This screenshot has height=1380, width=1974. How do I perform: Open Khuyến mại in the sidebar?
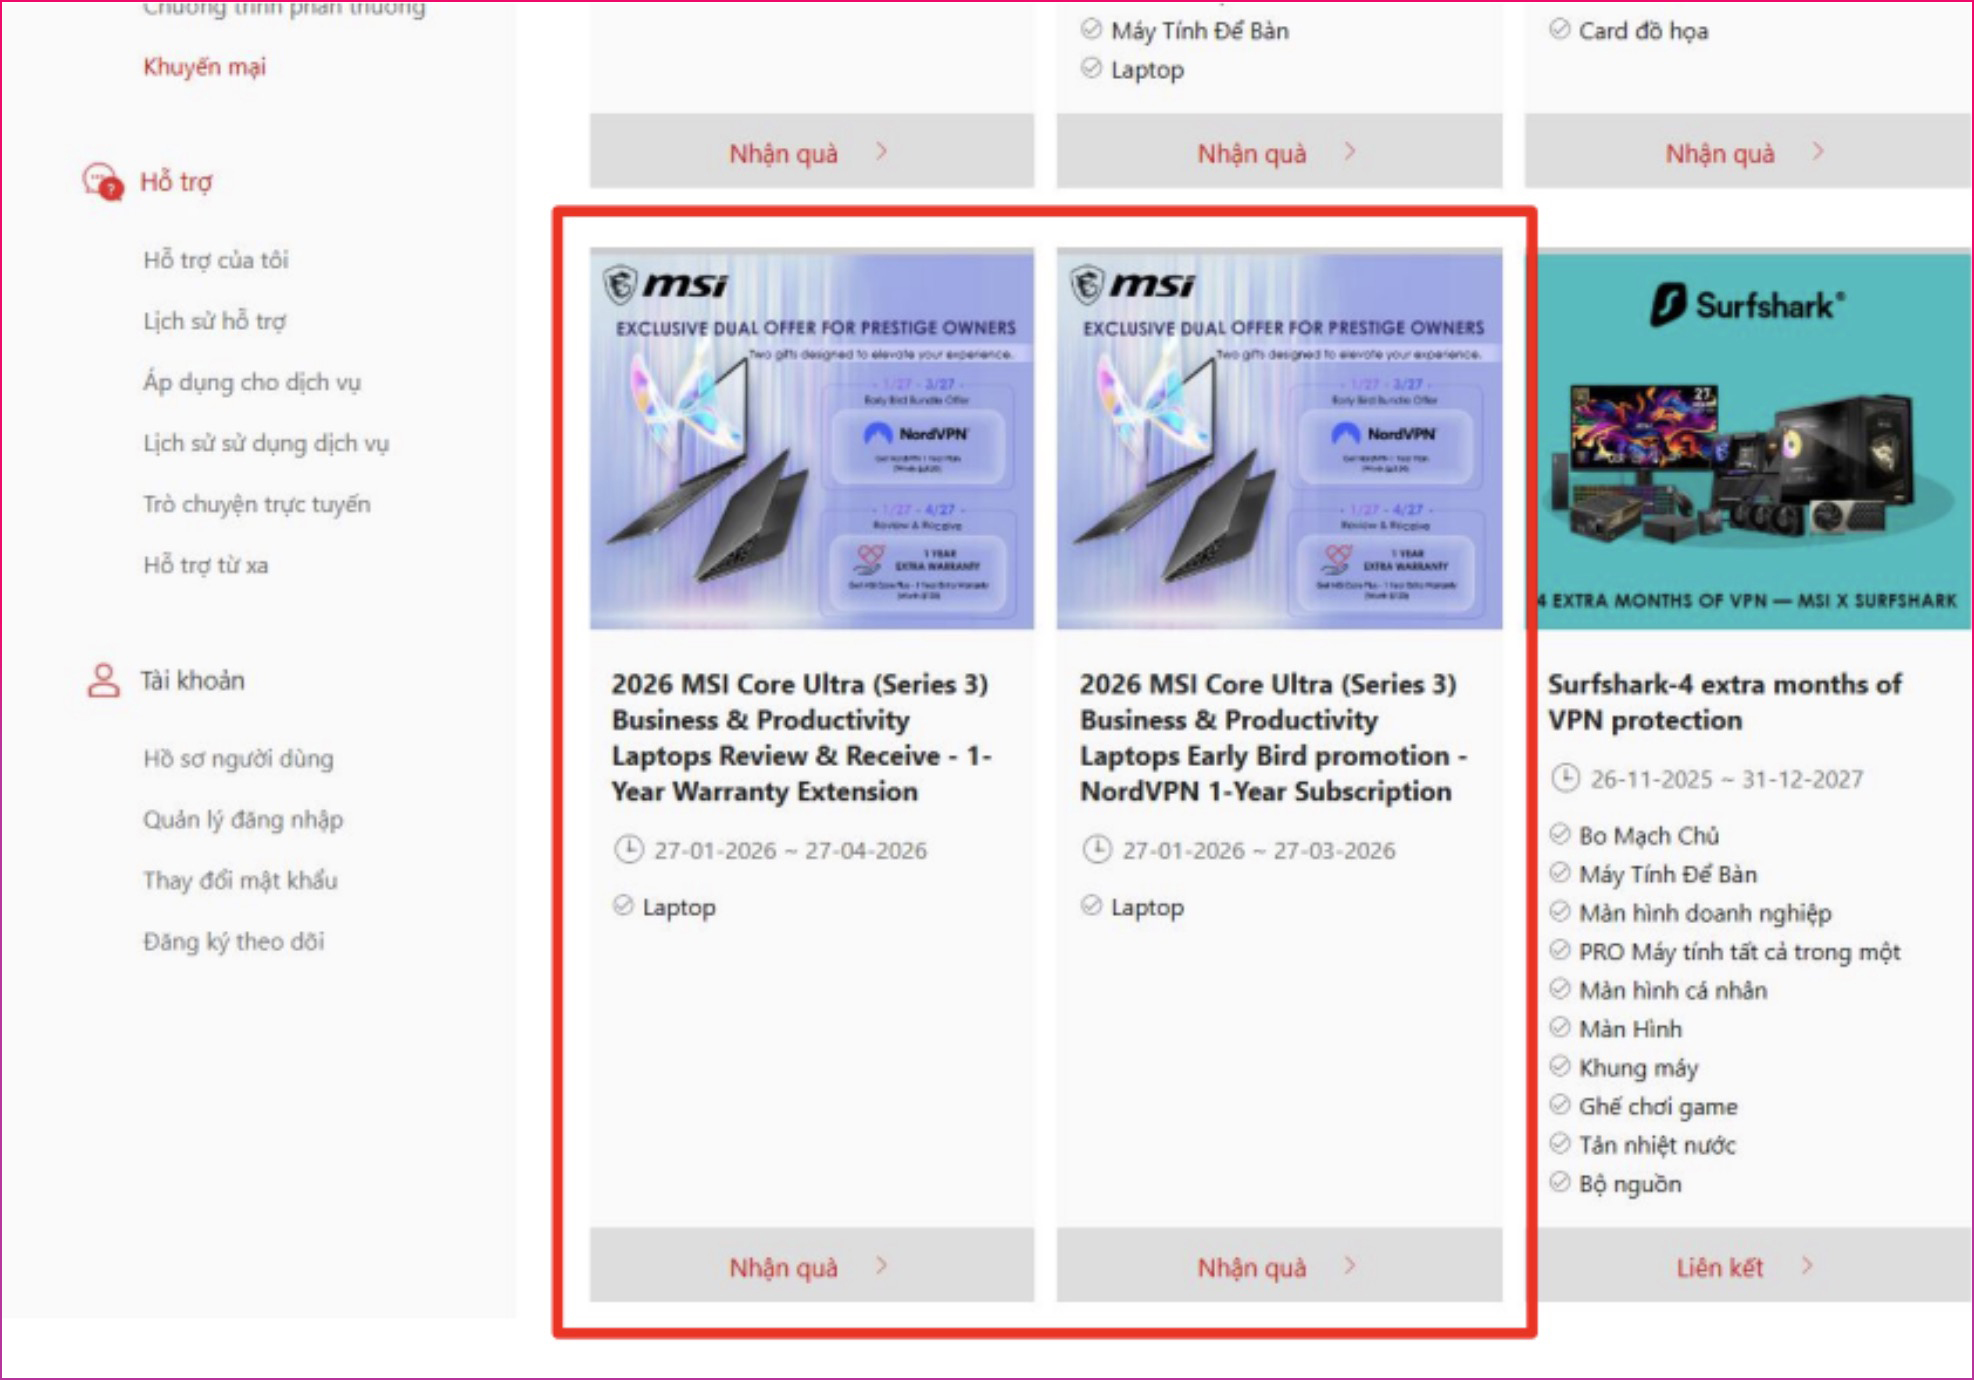(x=204, y=67)
